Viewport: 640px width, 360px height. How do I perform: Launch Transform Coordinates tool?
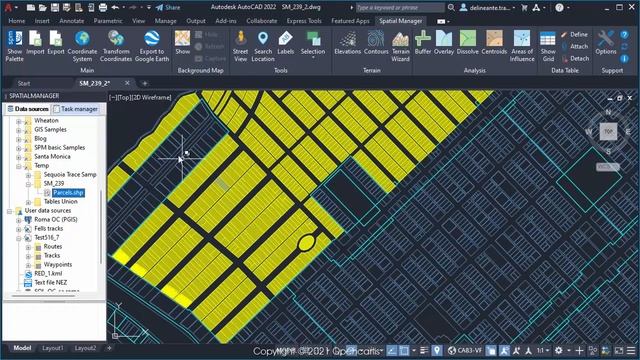click(116, 46)
